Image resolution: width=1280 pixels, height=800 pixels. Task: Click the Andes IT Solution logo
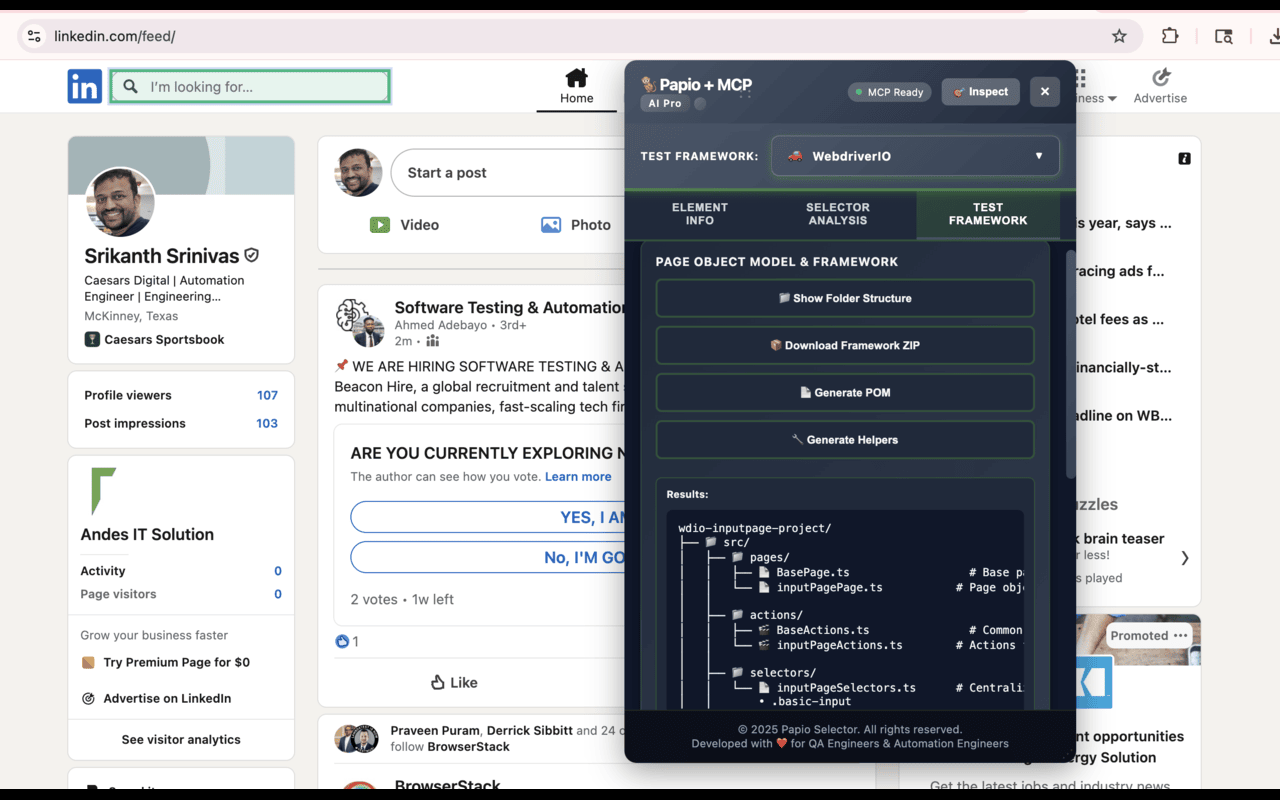tap(104, 491)
